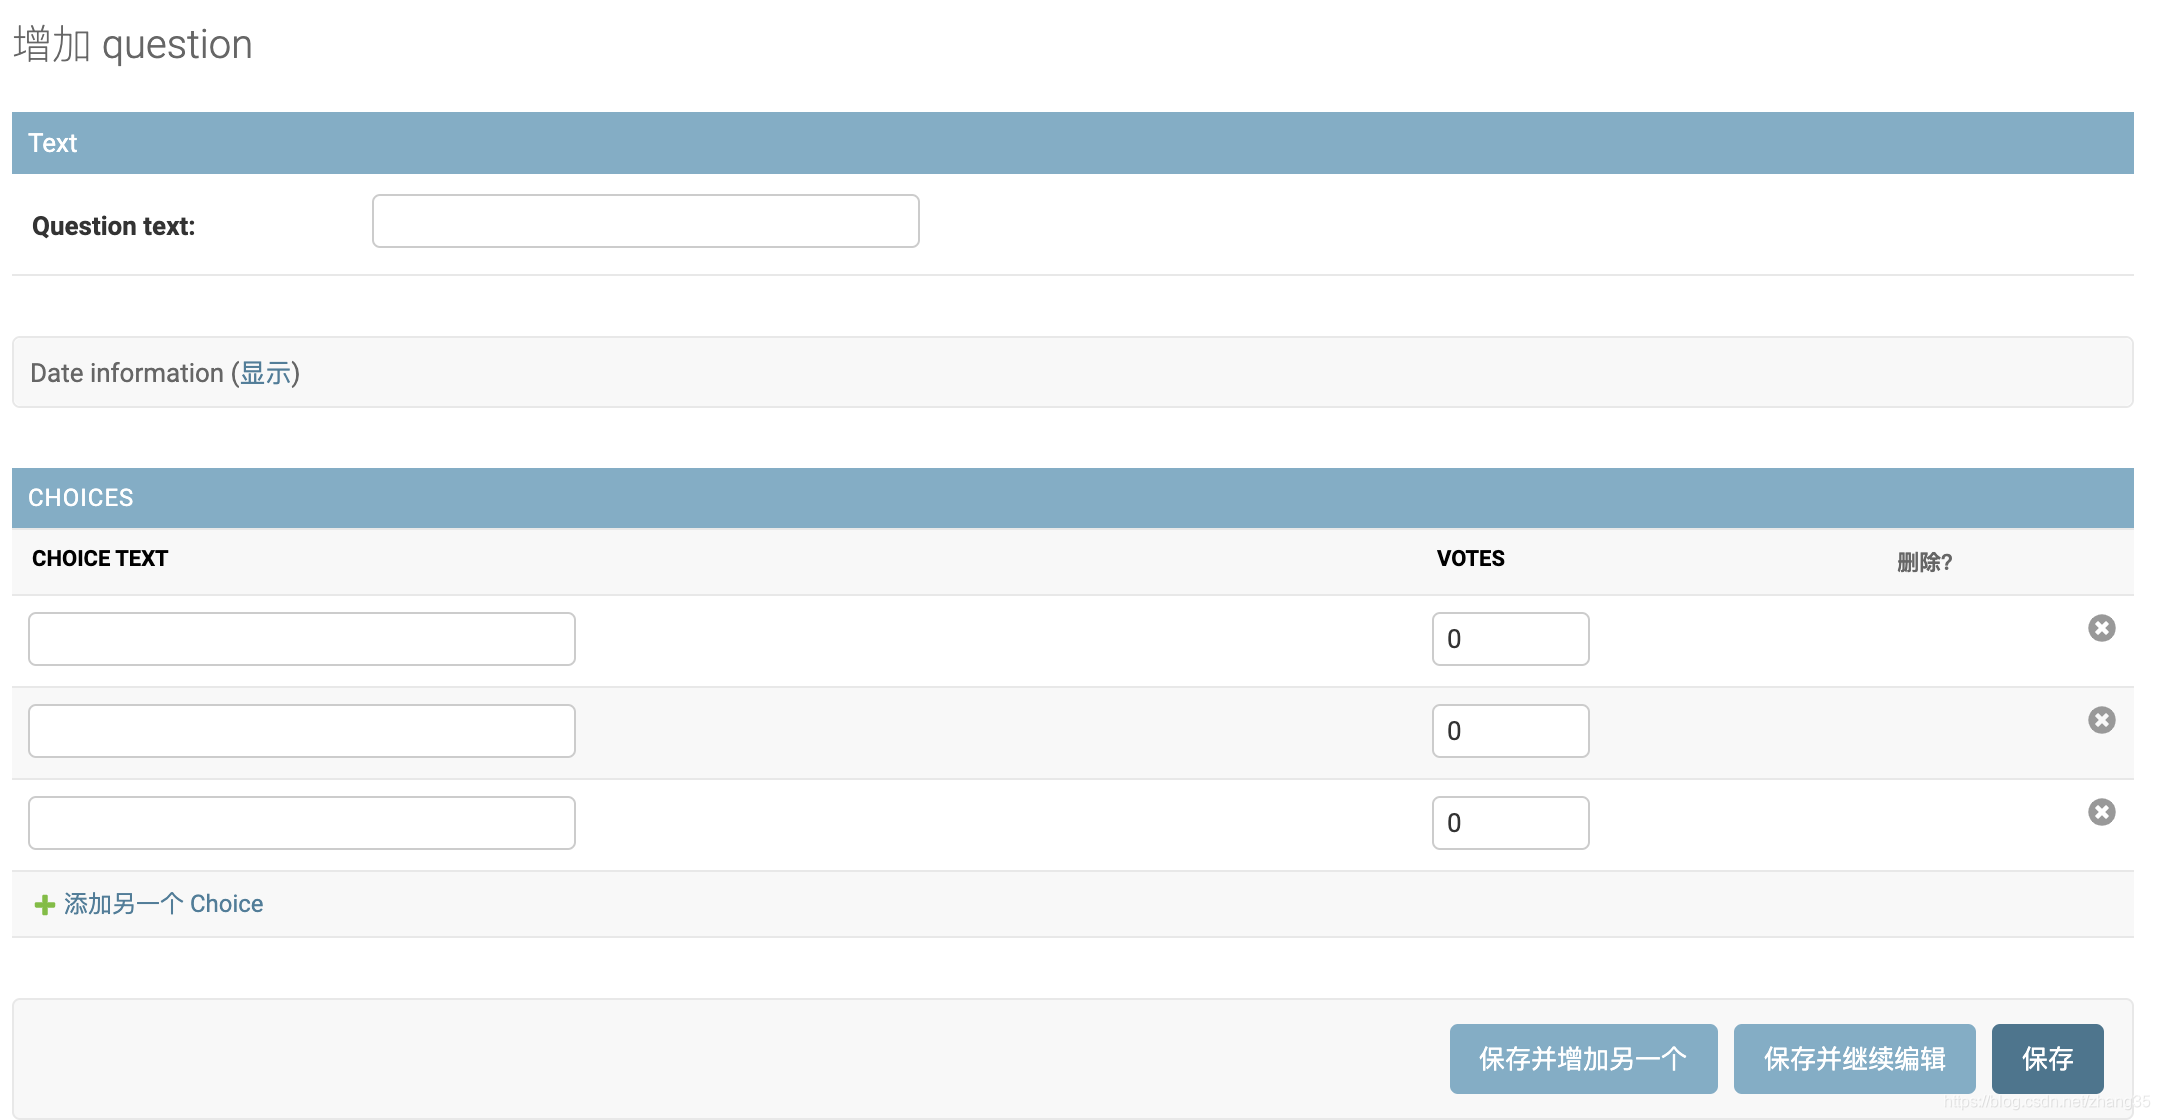Remove the first choice row
Viewport: 2160px width, 1120px height.
2101,628
